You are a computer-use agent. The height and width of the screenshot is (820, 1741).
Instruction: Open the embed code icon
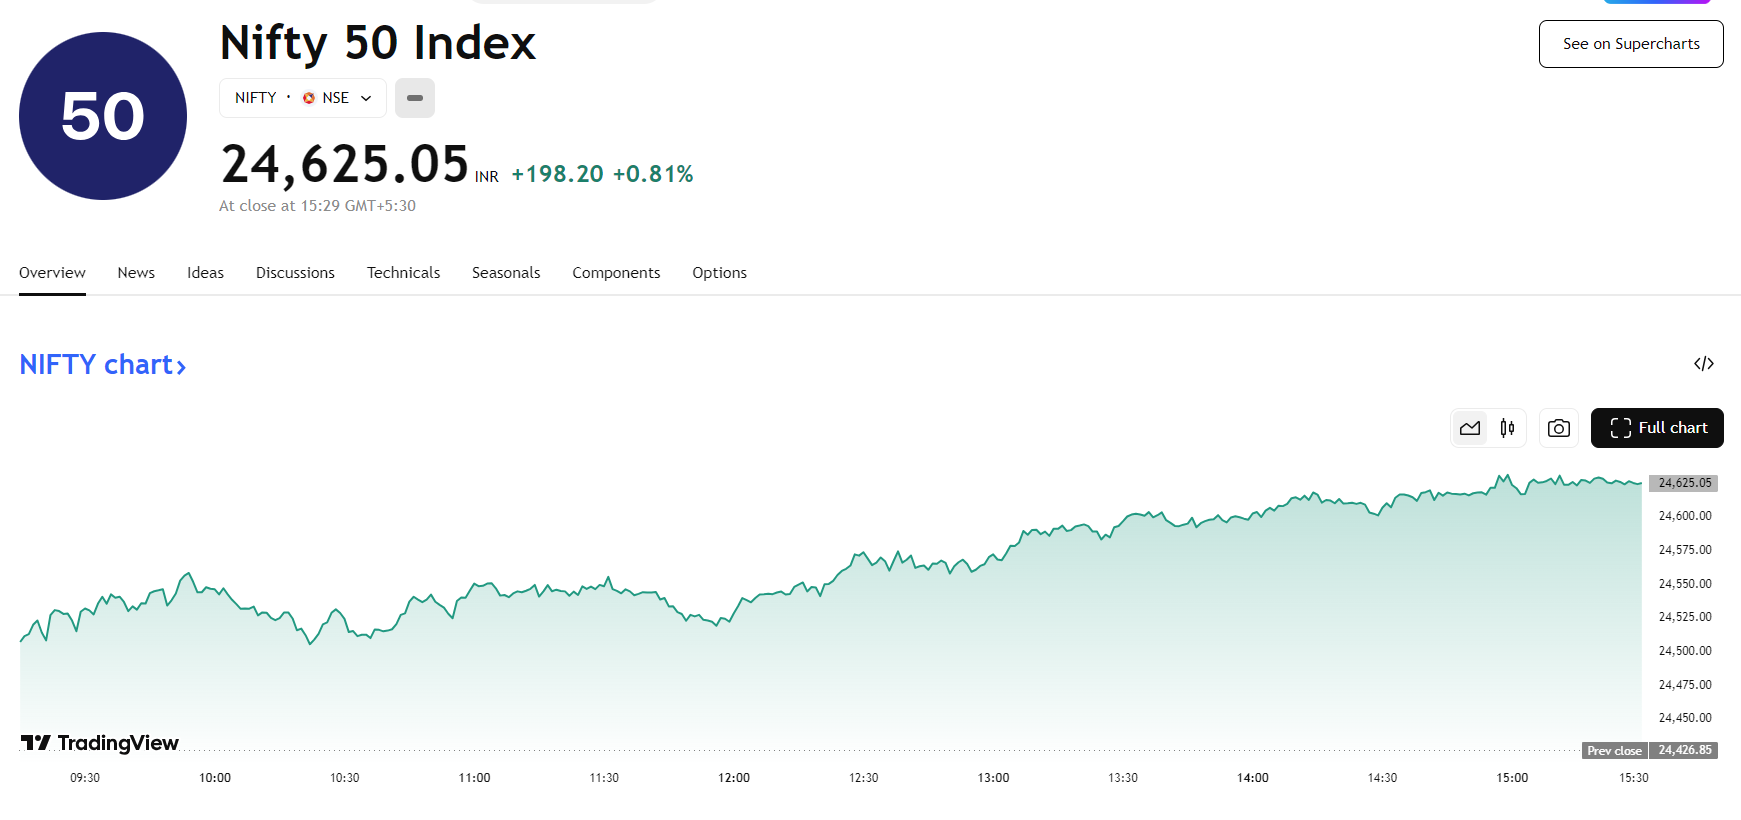click(1704, 364)
